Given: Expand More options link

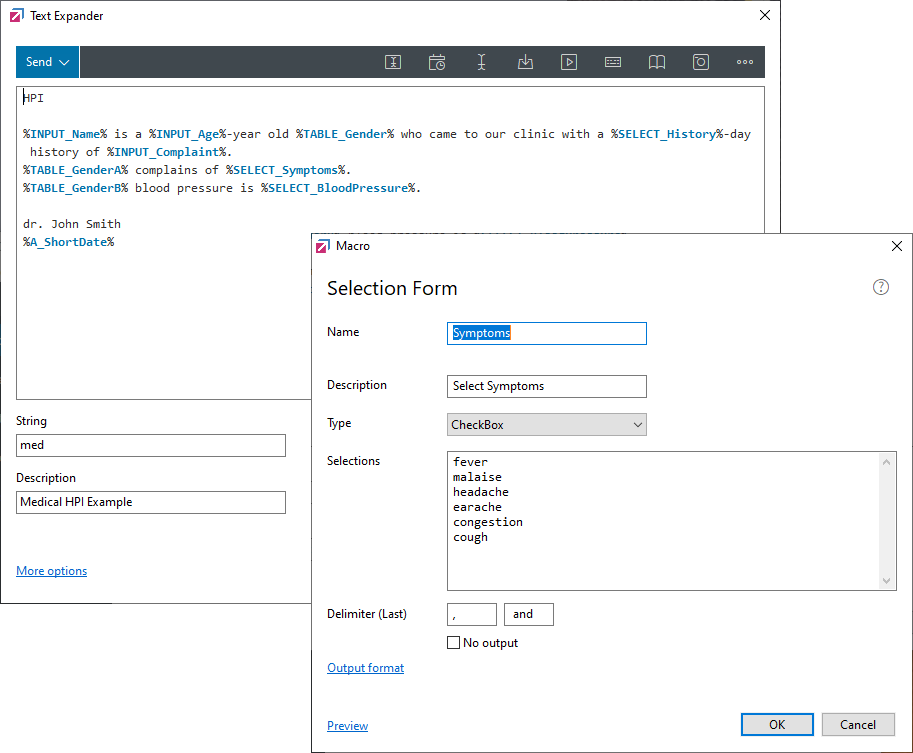Looking at the screenshot, I should [51, 571].
